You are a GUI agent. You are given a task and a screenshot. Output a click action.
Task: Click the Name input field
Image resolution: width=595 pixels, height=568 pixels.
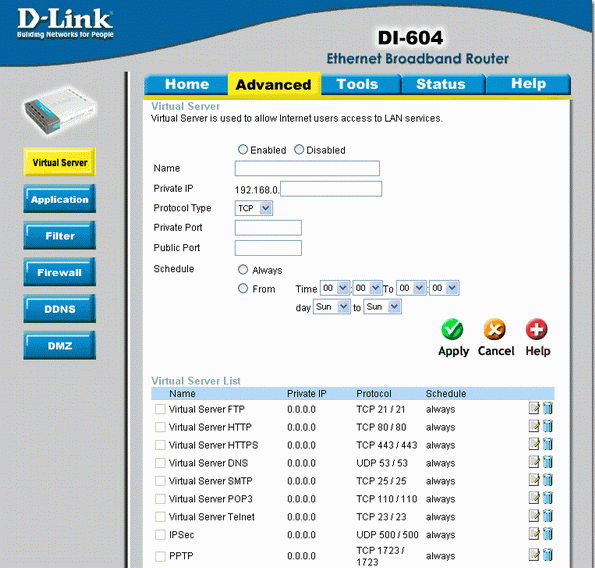[x=307, y=168]
